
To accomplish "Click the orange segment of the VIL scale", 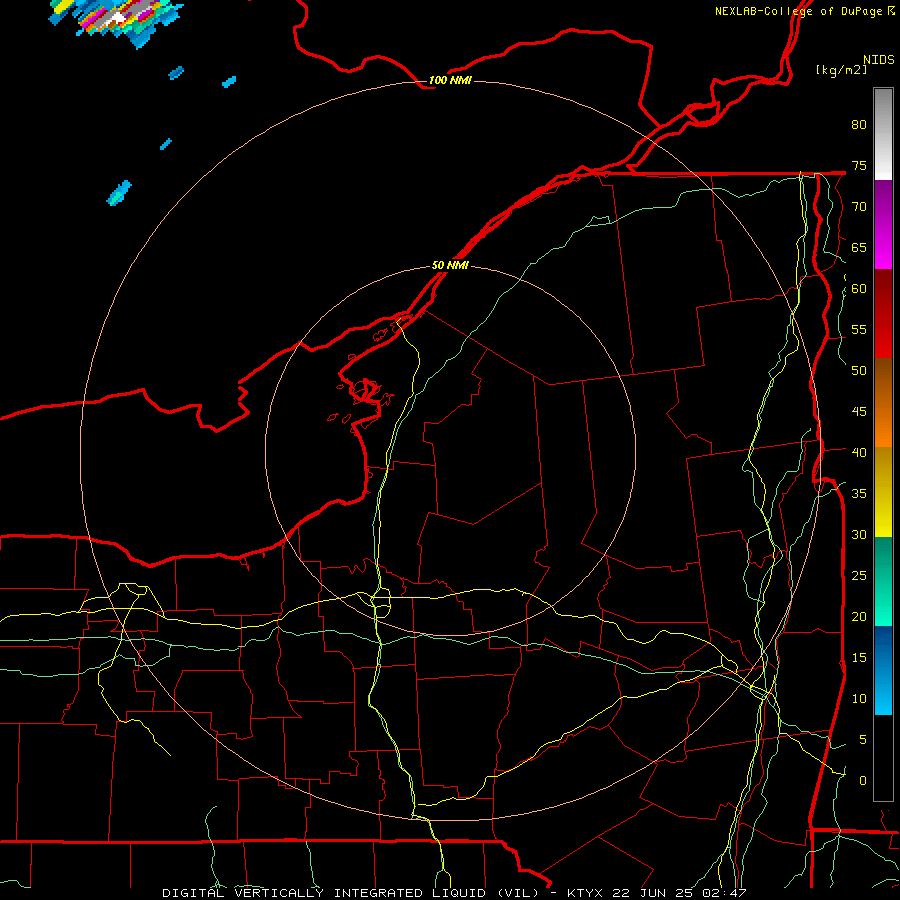I will (x=883, y=425).
